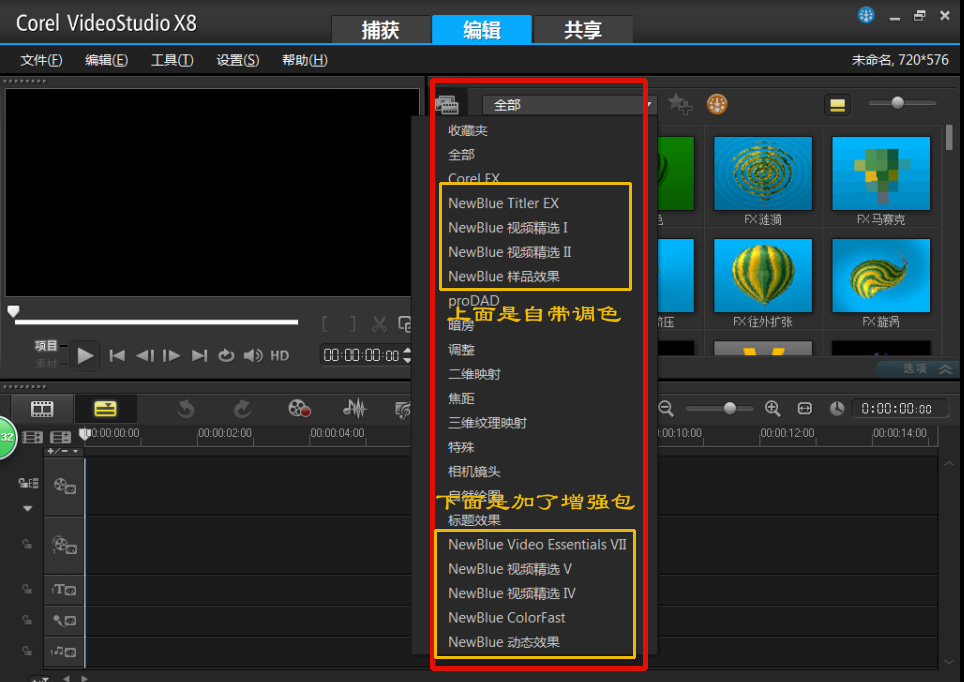This screenshot has height=682, width=964.
Task: Click the redo arrow icon
Action: click(x=243, y=409)
